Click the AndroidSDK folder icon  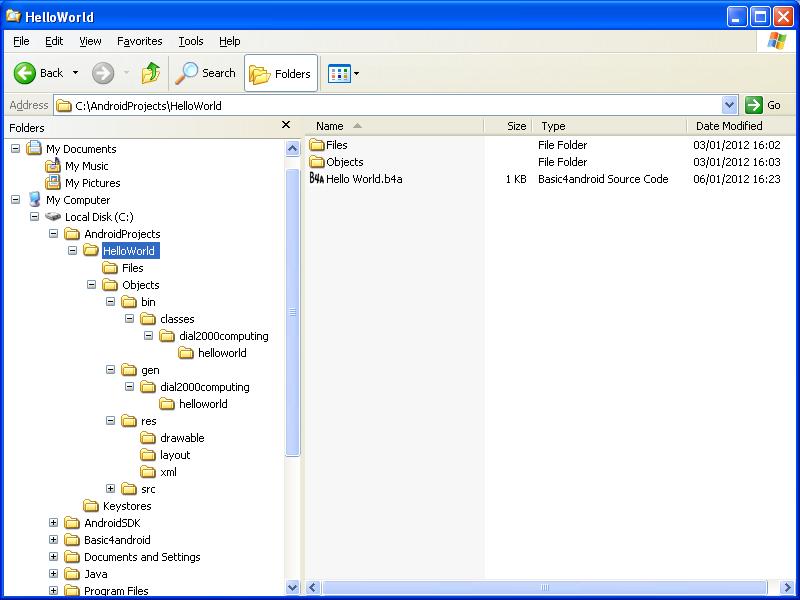pos(72,523)
